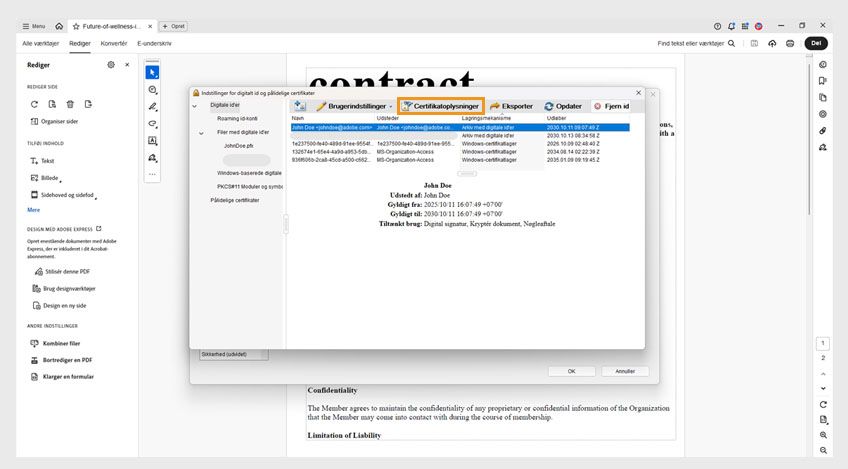Click the link attachment icon in right rail
Viewport: 848px width, 469px height.
tap(823, 131)
